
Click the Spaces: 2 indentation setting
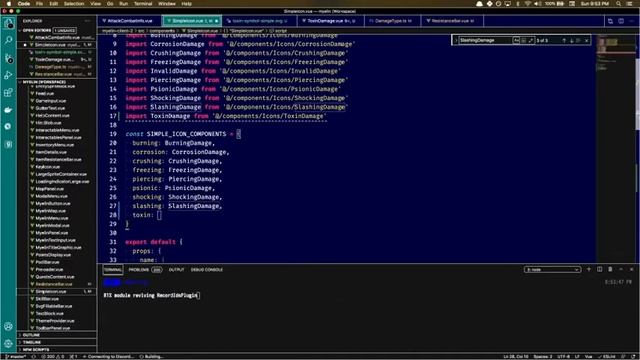pos(542,357)
